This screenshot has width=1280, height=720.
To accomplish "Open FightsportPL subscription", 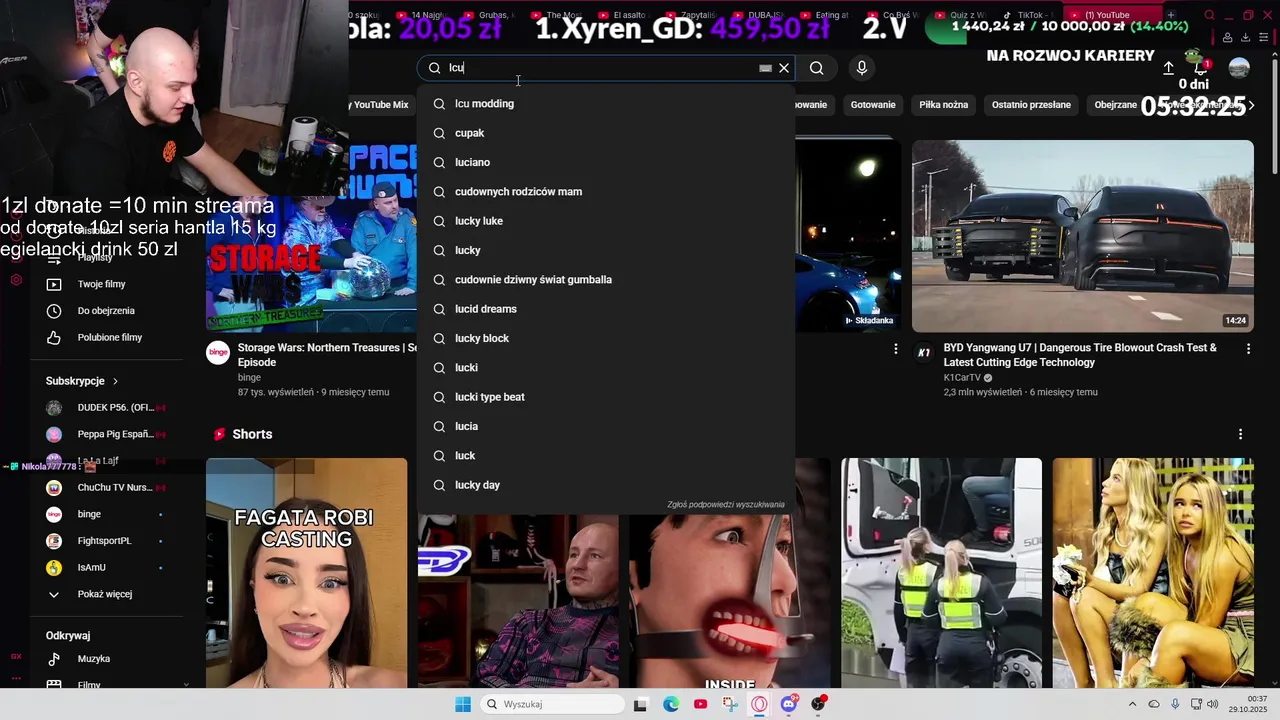I will pos(104,541).
